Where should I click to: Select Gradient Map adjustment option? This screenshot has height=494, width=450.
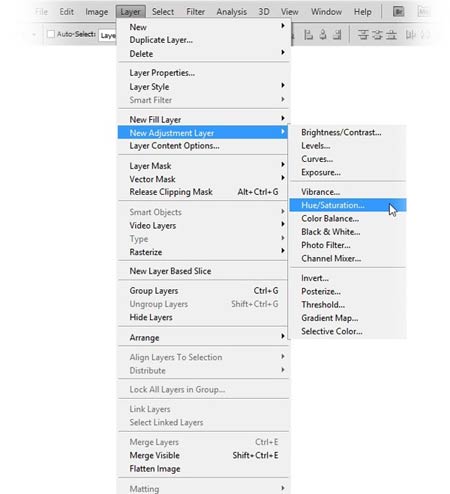(x=348, y=318)
